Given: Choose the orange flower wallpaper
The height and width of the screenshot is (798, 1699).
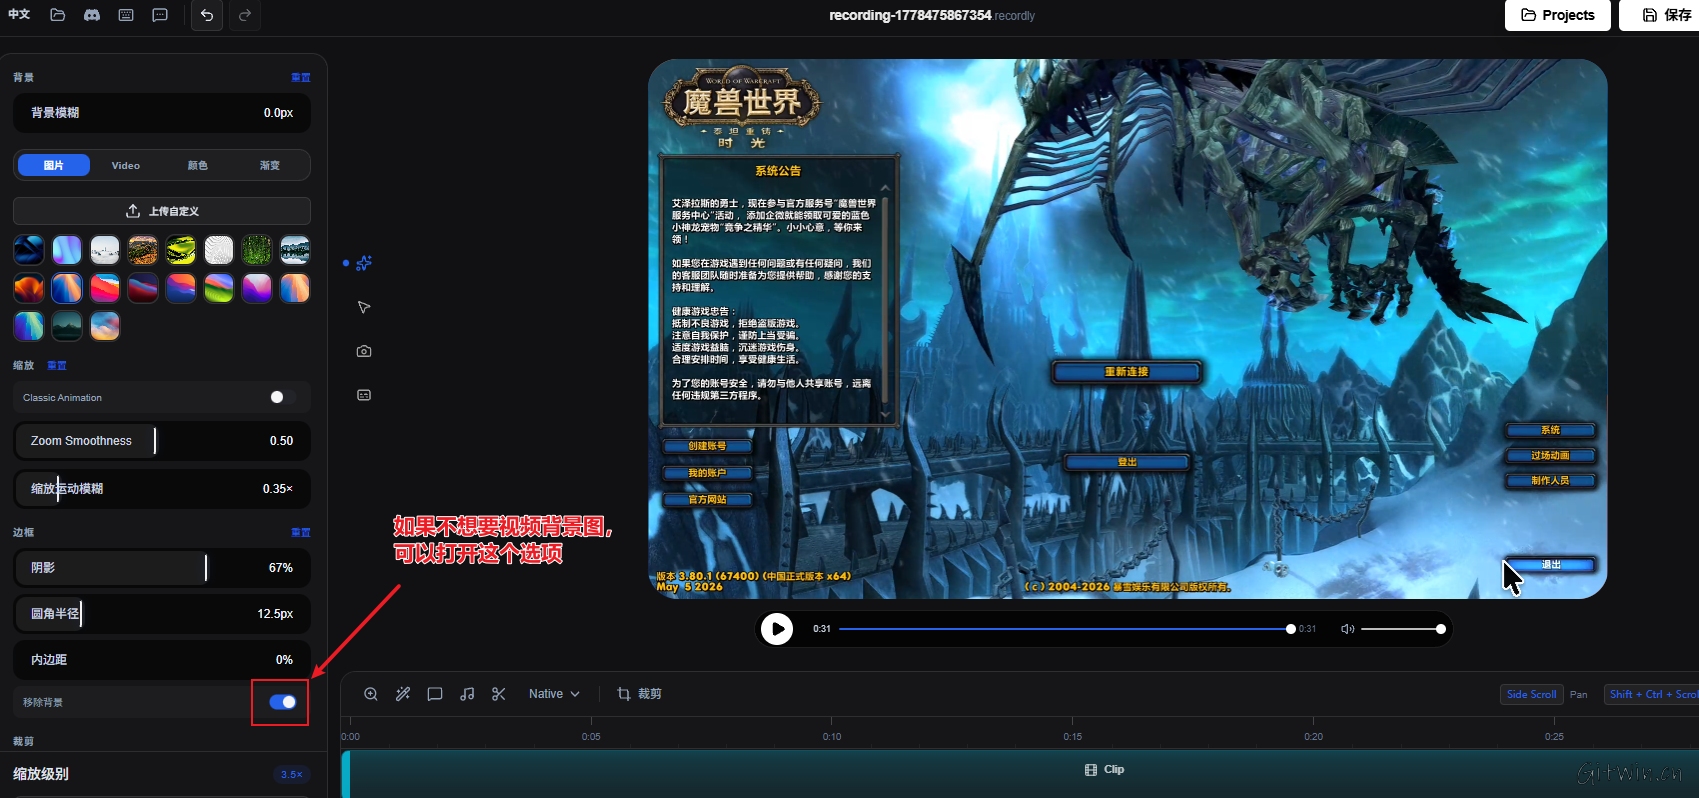Looking at the screenshot, I should (29, 288).
